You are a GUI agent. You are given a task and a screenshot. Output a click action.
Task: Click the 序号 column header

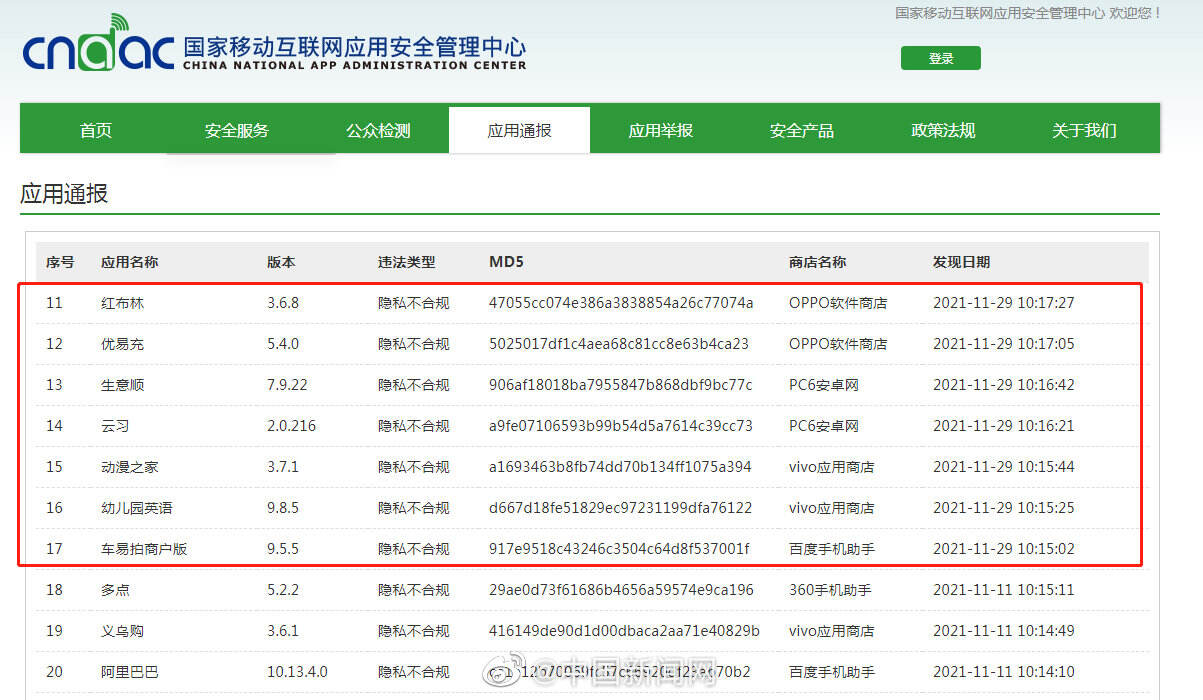coord(60,262)
